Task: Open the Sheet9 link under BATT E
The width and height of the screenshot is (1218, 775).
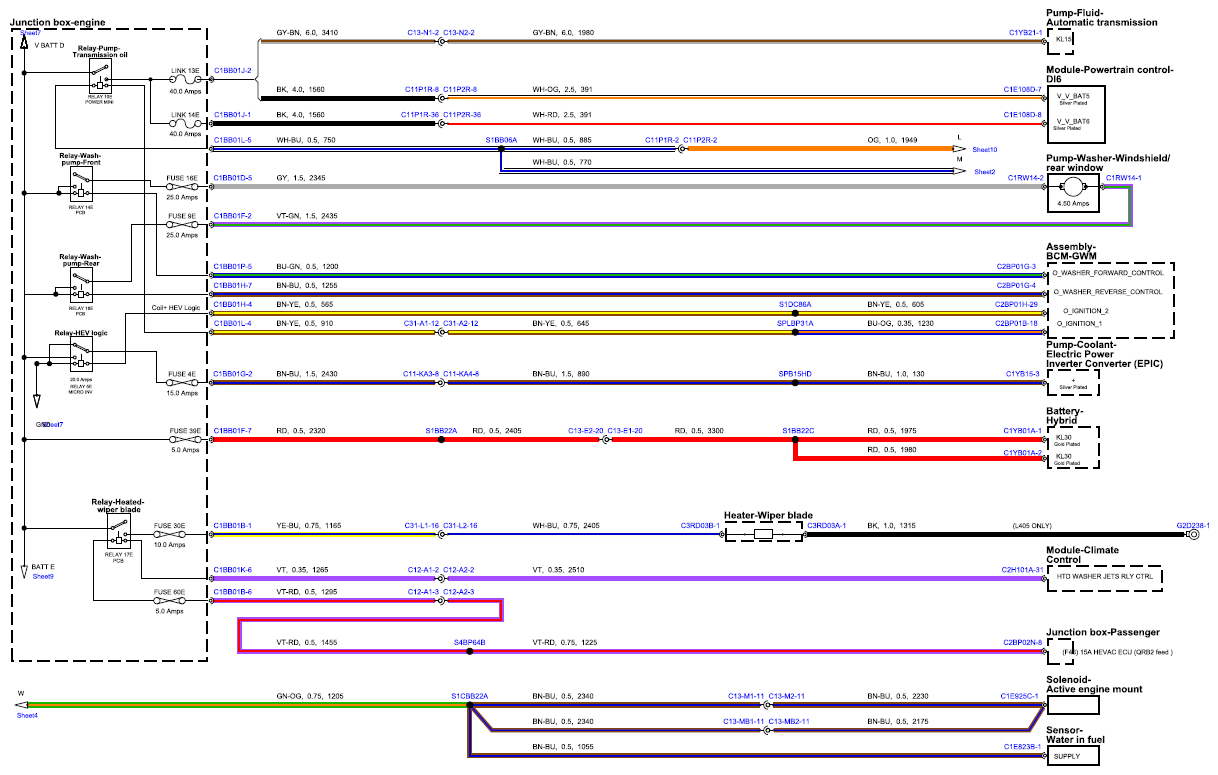Action: tap(42, 577)
